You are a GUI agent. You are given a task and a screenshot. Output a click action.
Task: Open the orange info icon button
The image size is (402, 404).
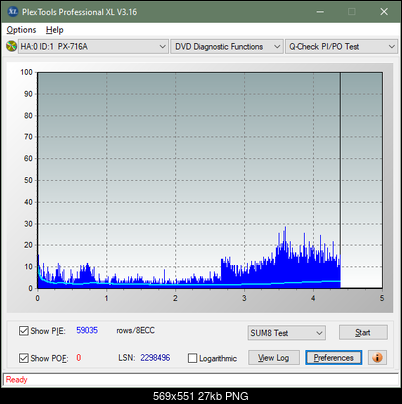[377, 358]
